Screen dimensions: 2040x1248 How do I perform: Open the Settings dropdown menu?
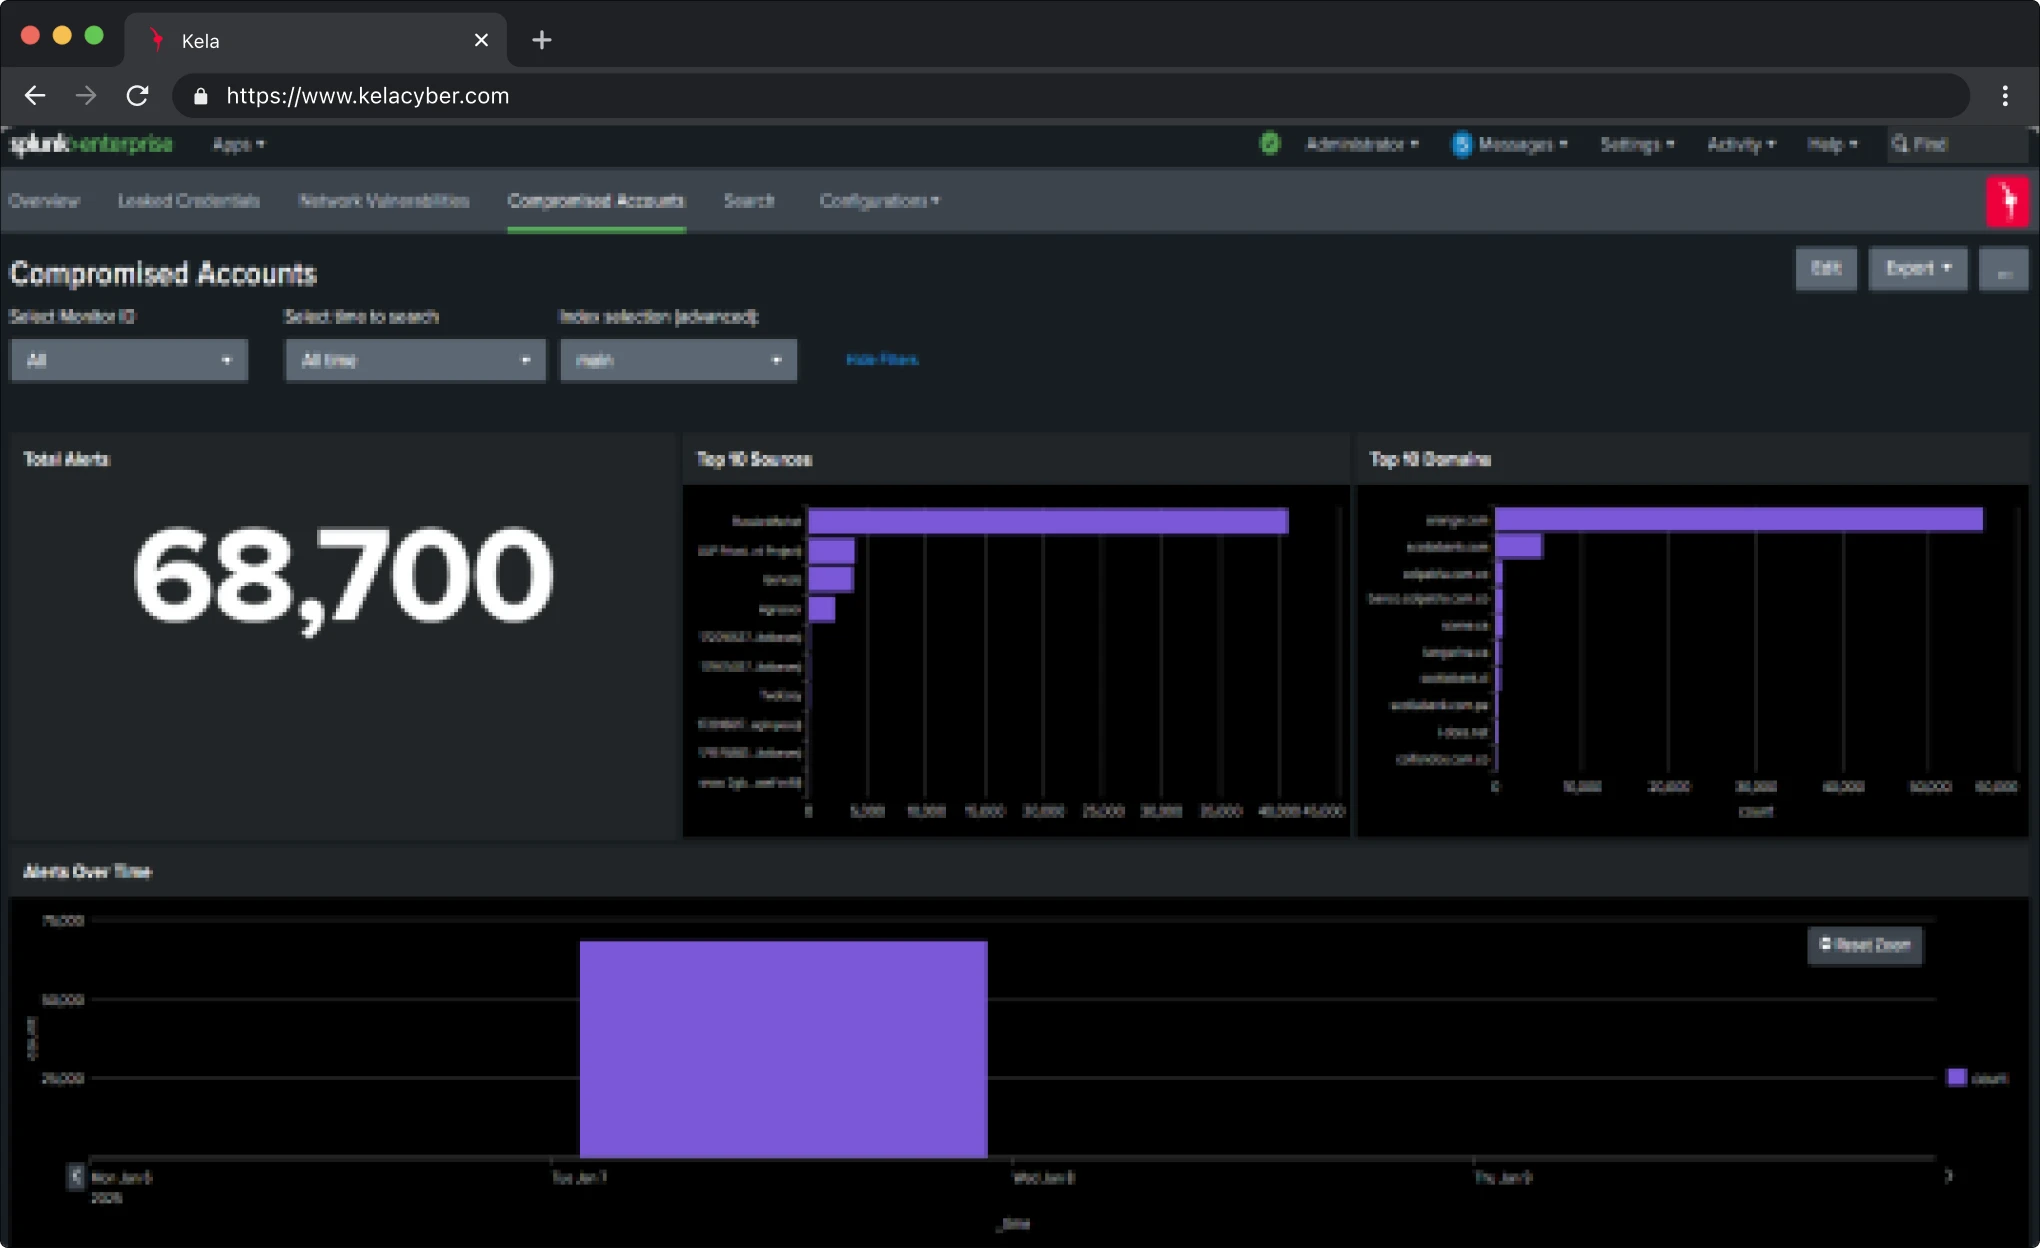pyautogui.click(x=1637, y=144)
